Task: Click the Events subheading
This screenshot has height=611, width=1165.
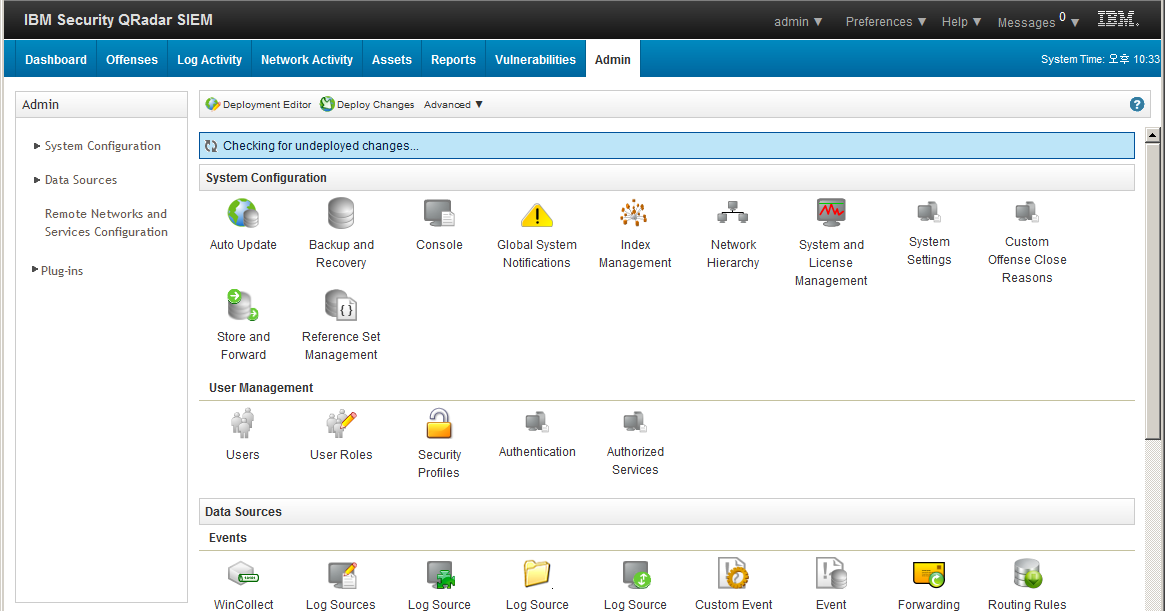Action: (227, 538)
